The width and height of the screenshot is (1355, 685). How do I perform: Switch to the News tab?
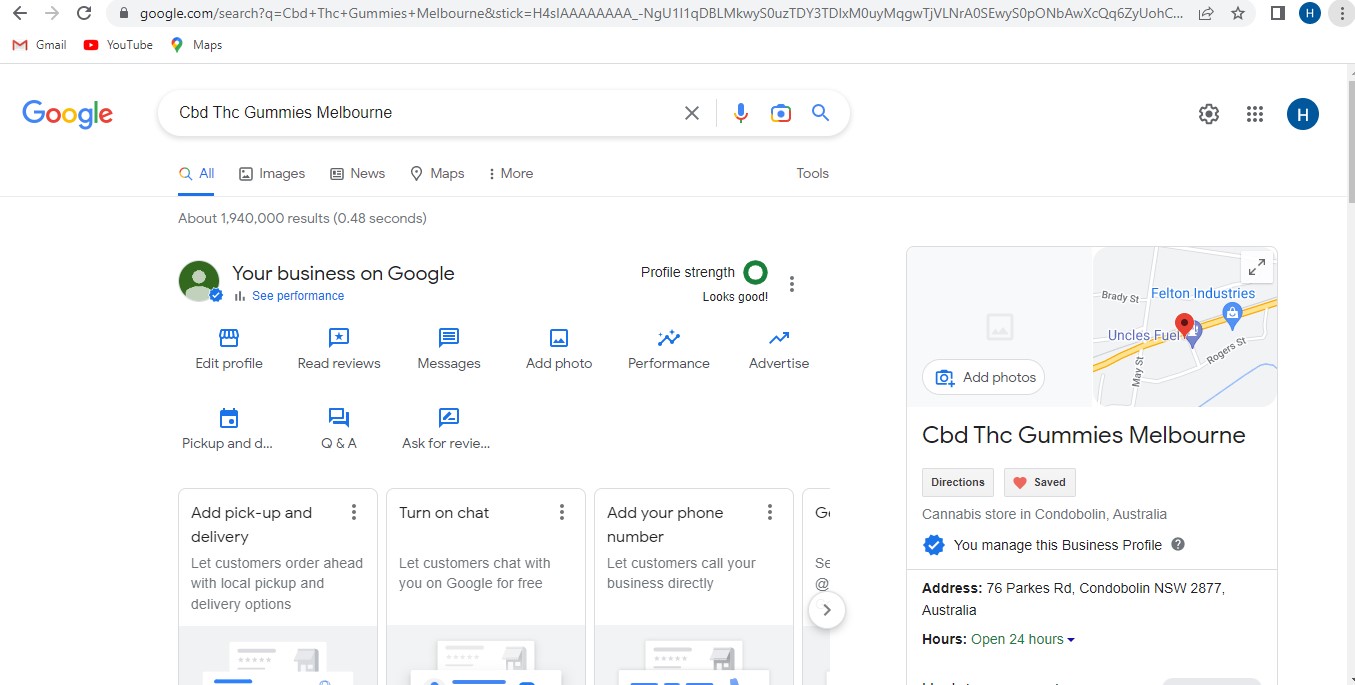pos(357,173)
